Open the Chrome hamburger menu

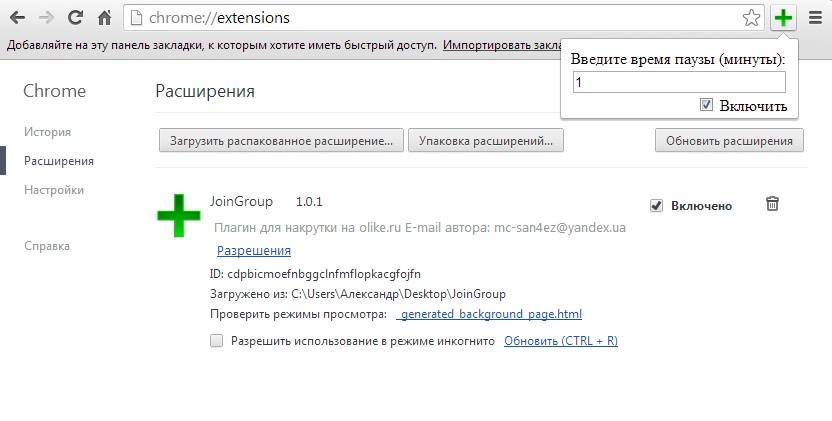pos(814,17)
